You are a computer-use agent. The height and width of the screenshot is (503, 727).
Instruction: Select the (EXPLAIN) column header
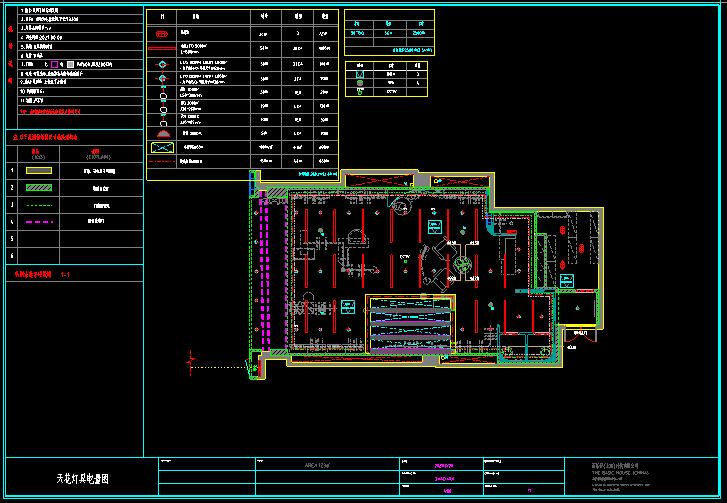[98, 157]
